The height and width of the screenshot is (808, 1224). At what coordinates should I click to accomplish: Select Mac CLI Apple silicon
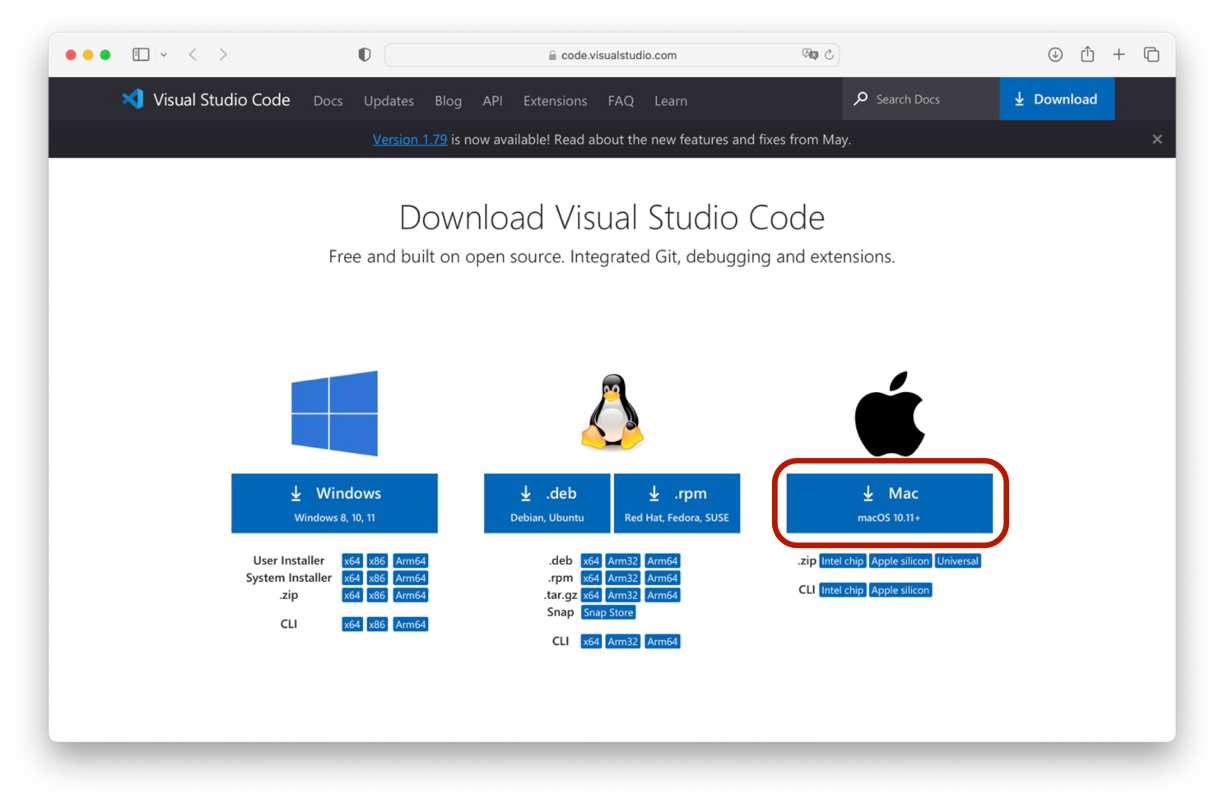900,590
